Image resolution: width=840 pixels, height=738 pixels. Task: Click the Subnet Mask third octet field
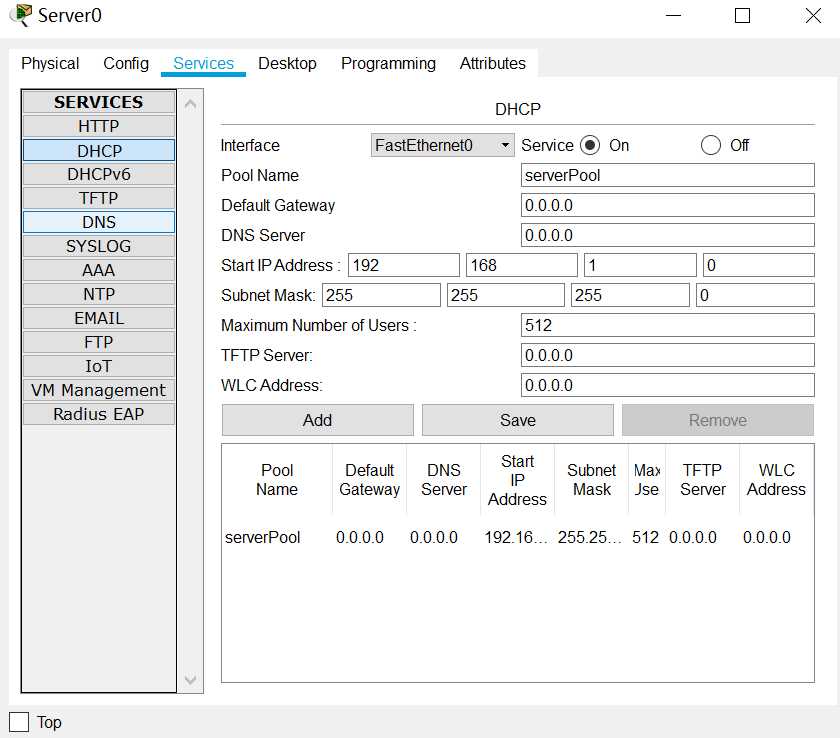click(x=630, y=295)
